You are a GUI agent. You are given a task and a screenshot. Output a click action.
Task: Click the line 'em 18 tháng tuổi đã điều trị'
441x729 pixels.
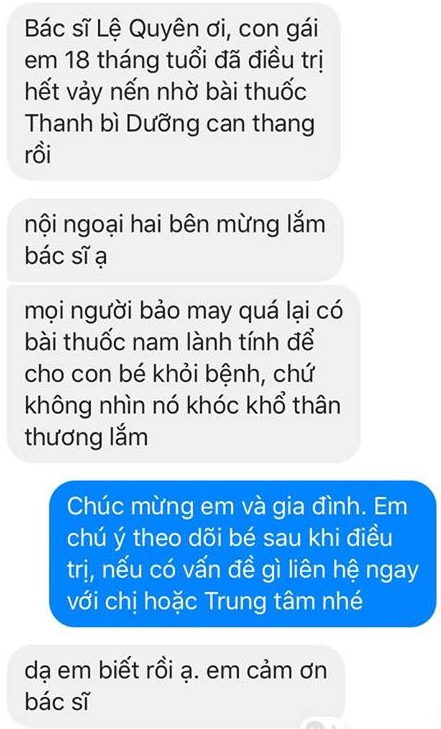click(x=173, y=61)
